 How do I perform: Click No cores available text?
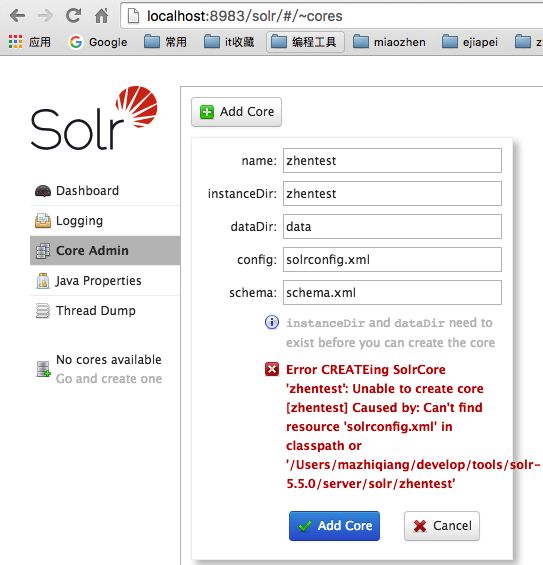coord(109,360)
